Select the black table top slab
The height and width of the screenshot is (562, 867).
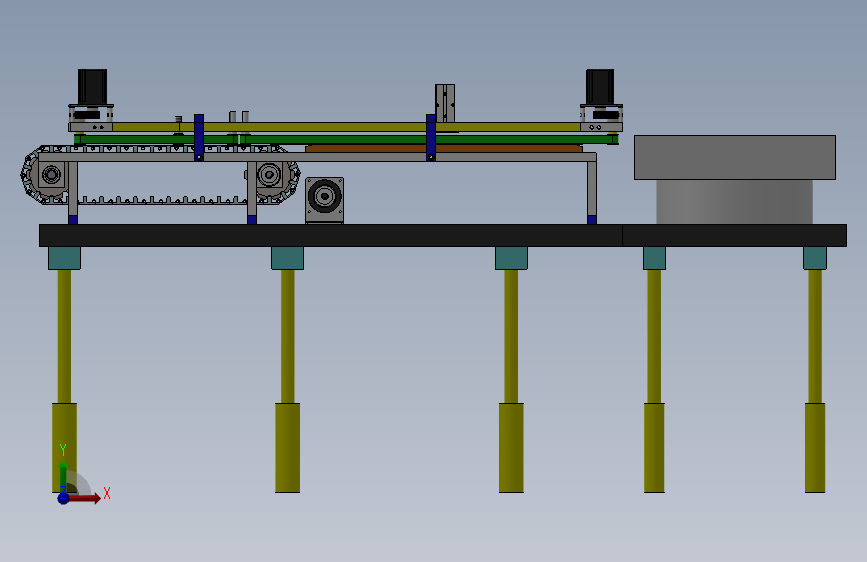tap(442, 236)
